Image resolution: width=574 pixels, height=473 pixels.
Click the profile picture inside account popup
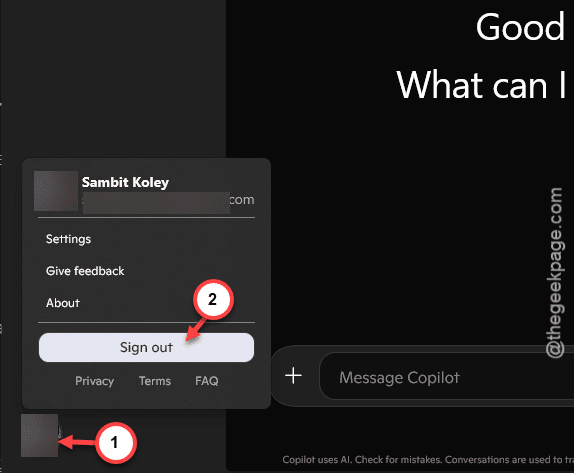click(x=56, y=191)
